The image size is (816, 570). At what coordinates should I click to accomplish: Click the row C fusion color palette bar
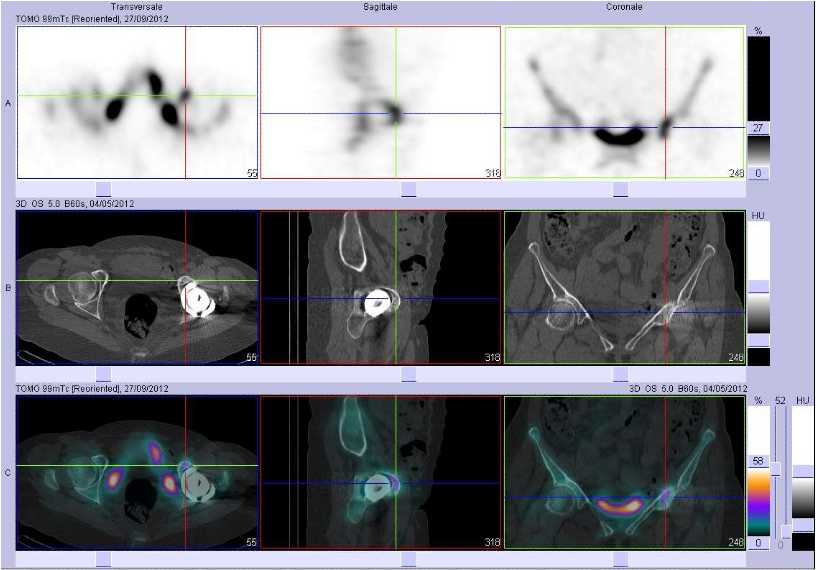pos(758,502)
